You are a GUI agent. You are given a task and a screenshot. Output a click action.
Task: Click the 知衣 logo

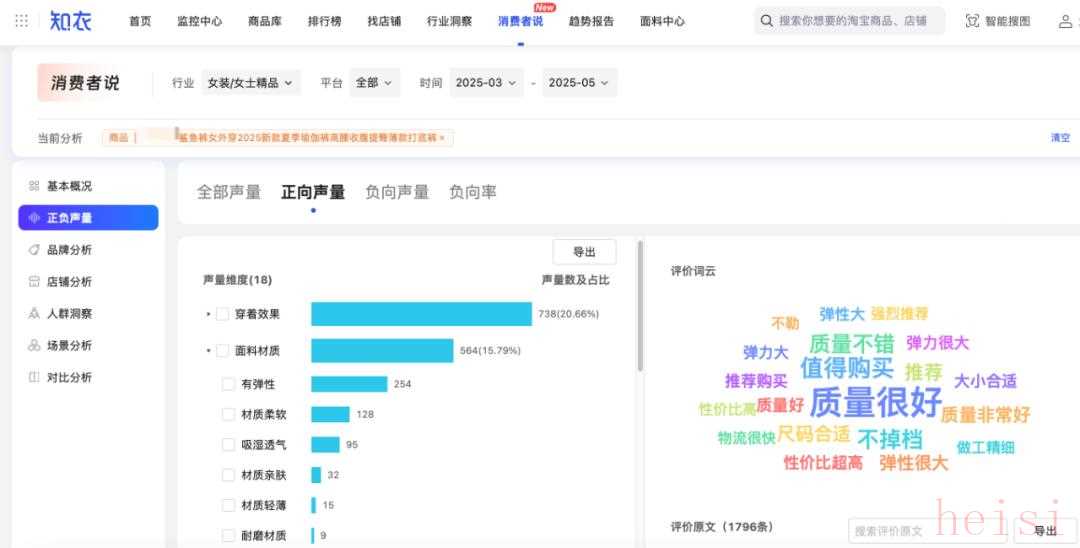tap(70, 21)
